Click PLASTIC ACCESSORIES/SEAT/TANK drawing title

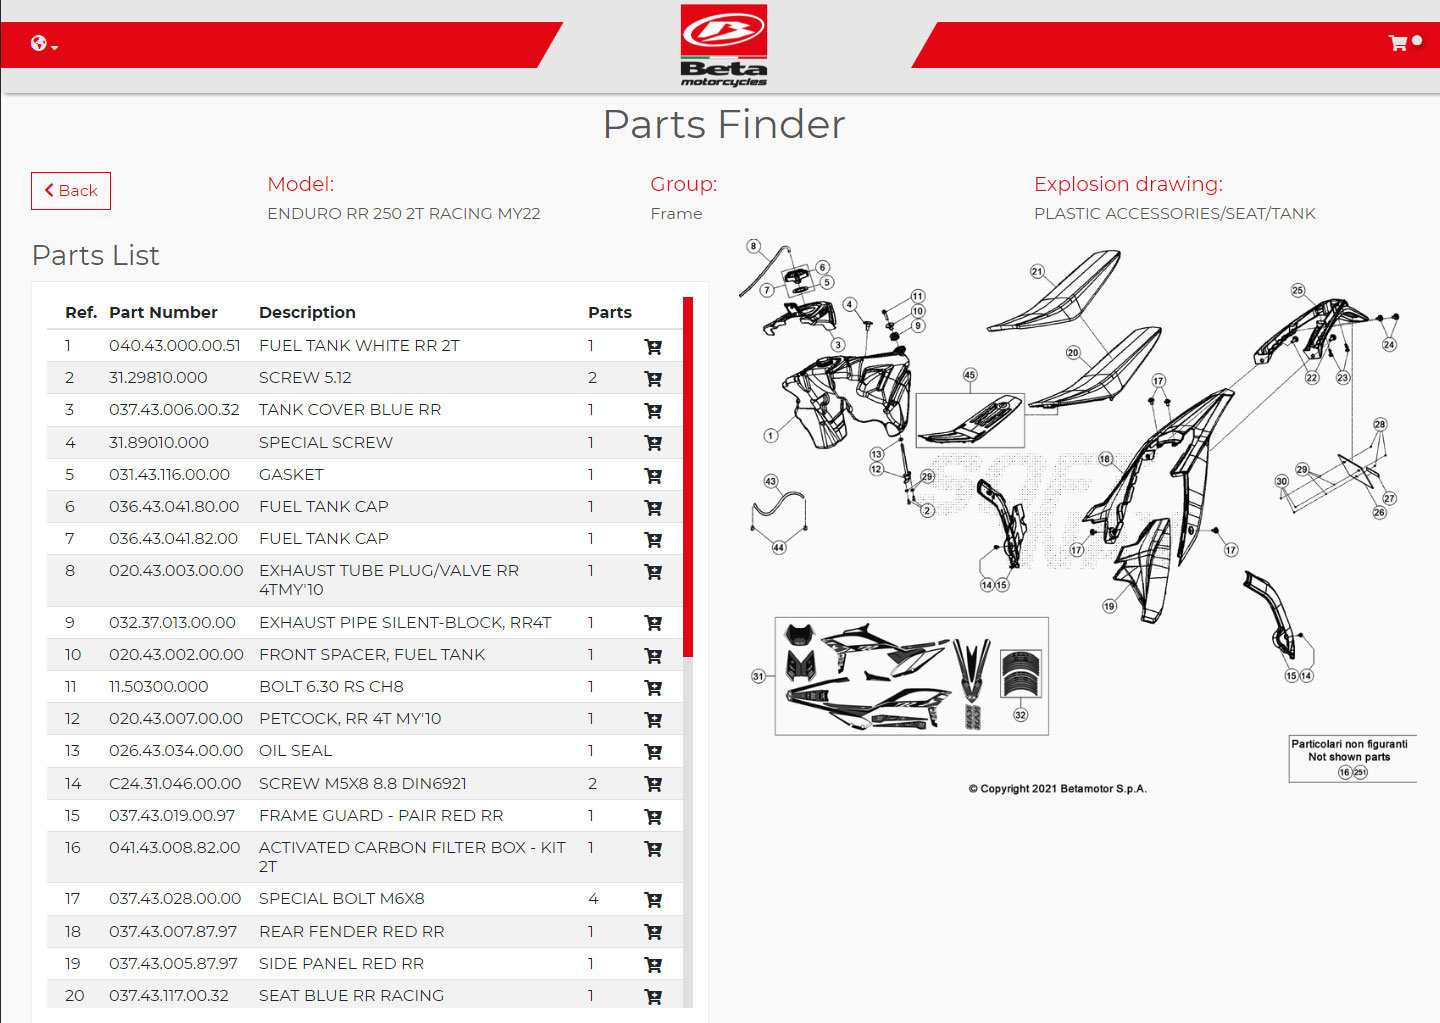[x=1175, y=214]
